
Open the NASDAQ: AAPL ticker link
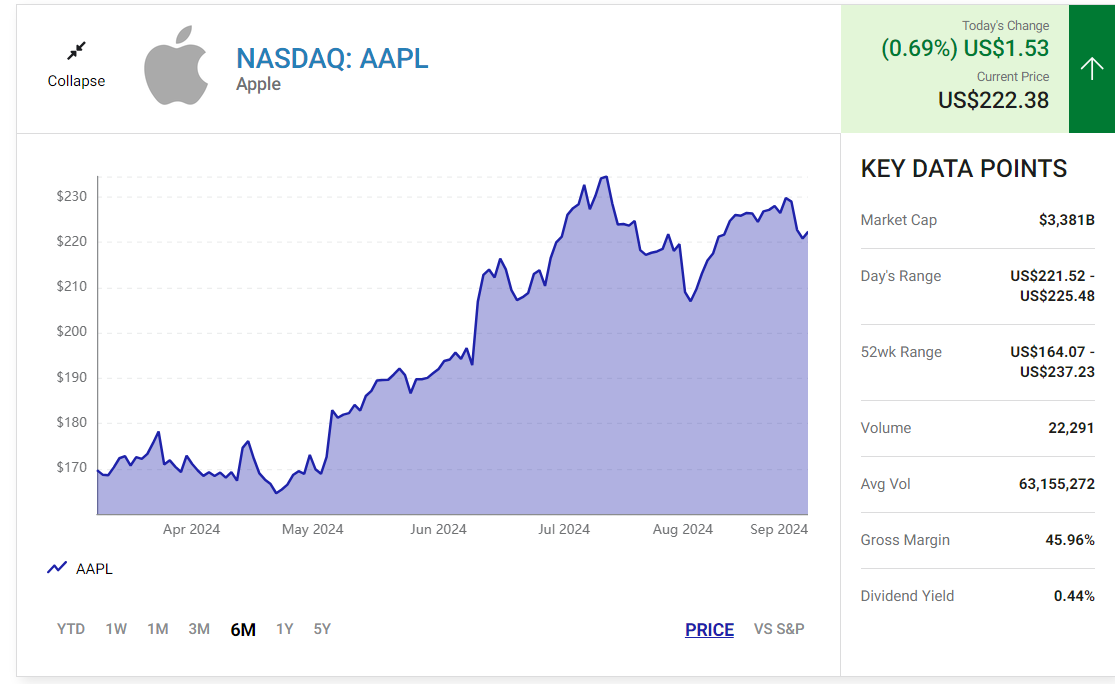(x=332, y=58)
